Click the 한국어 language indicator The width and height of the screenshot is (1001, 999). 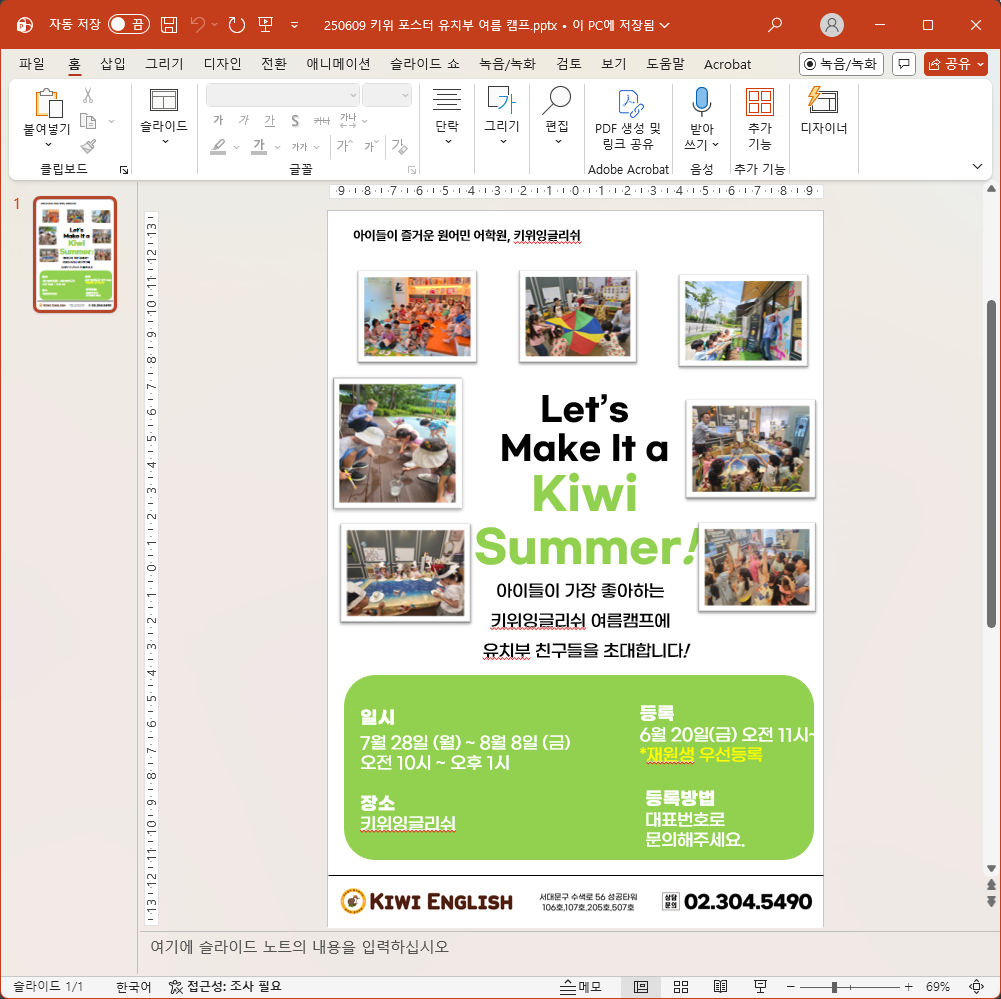coord(133,986)
